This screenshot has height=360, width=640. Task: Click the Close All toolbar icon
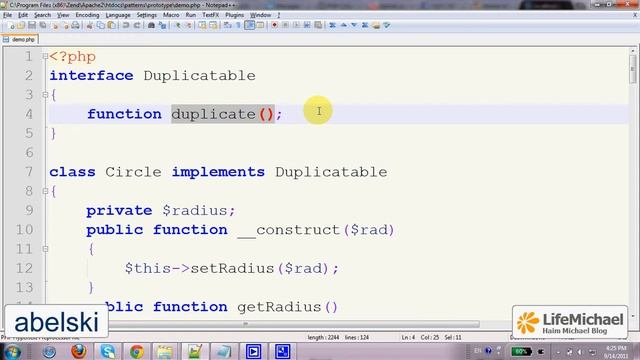[x=65, y=25]
